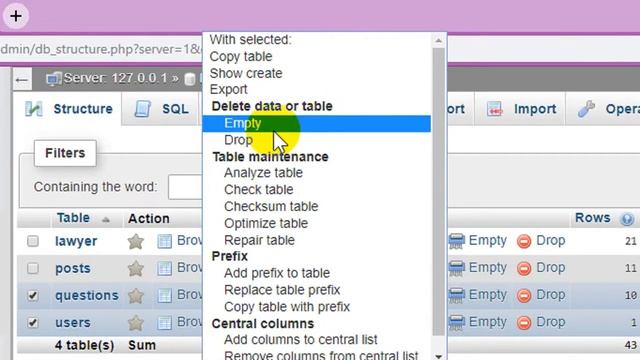Choose Copy table from the dropdown
Viewport: 640px width, 360px height.
(x=316, y=56)
